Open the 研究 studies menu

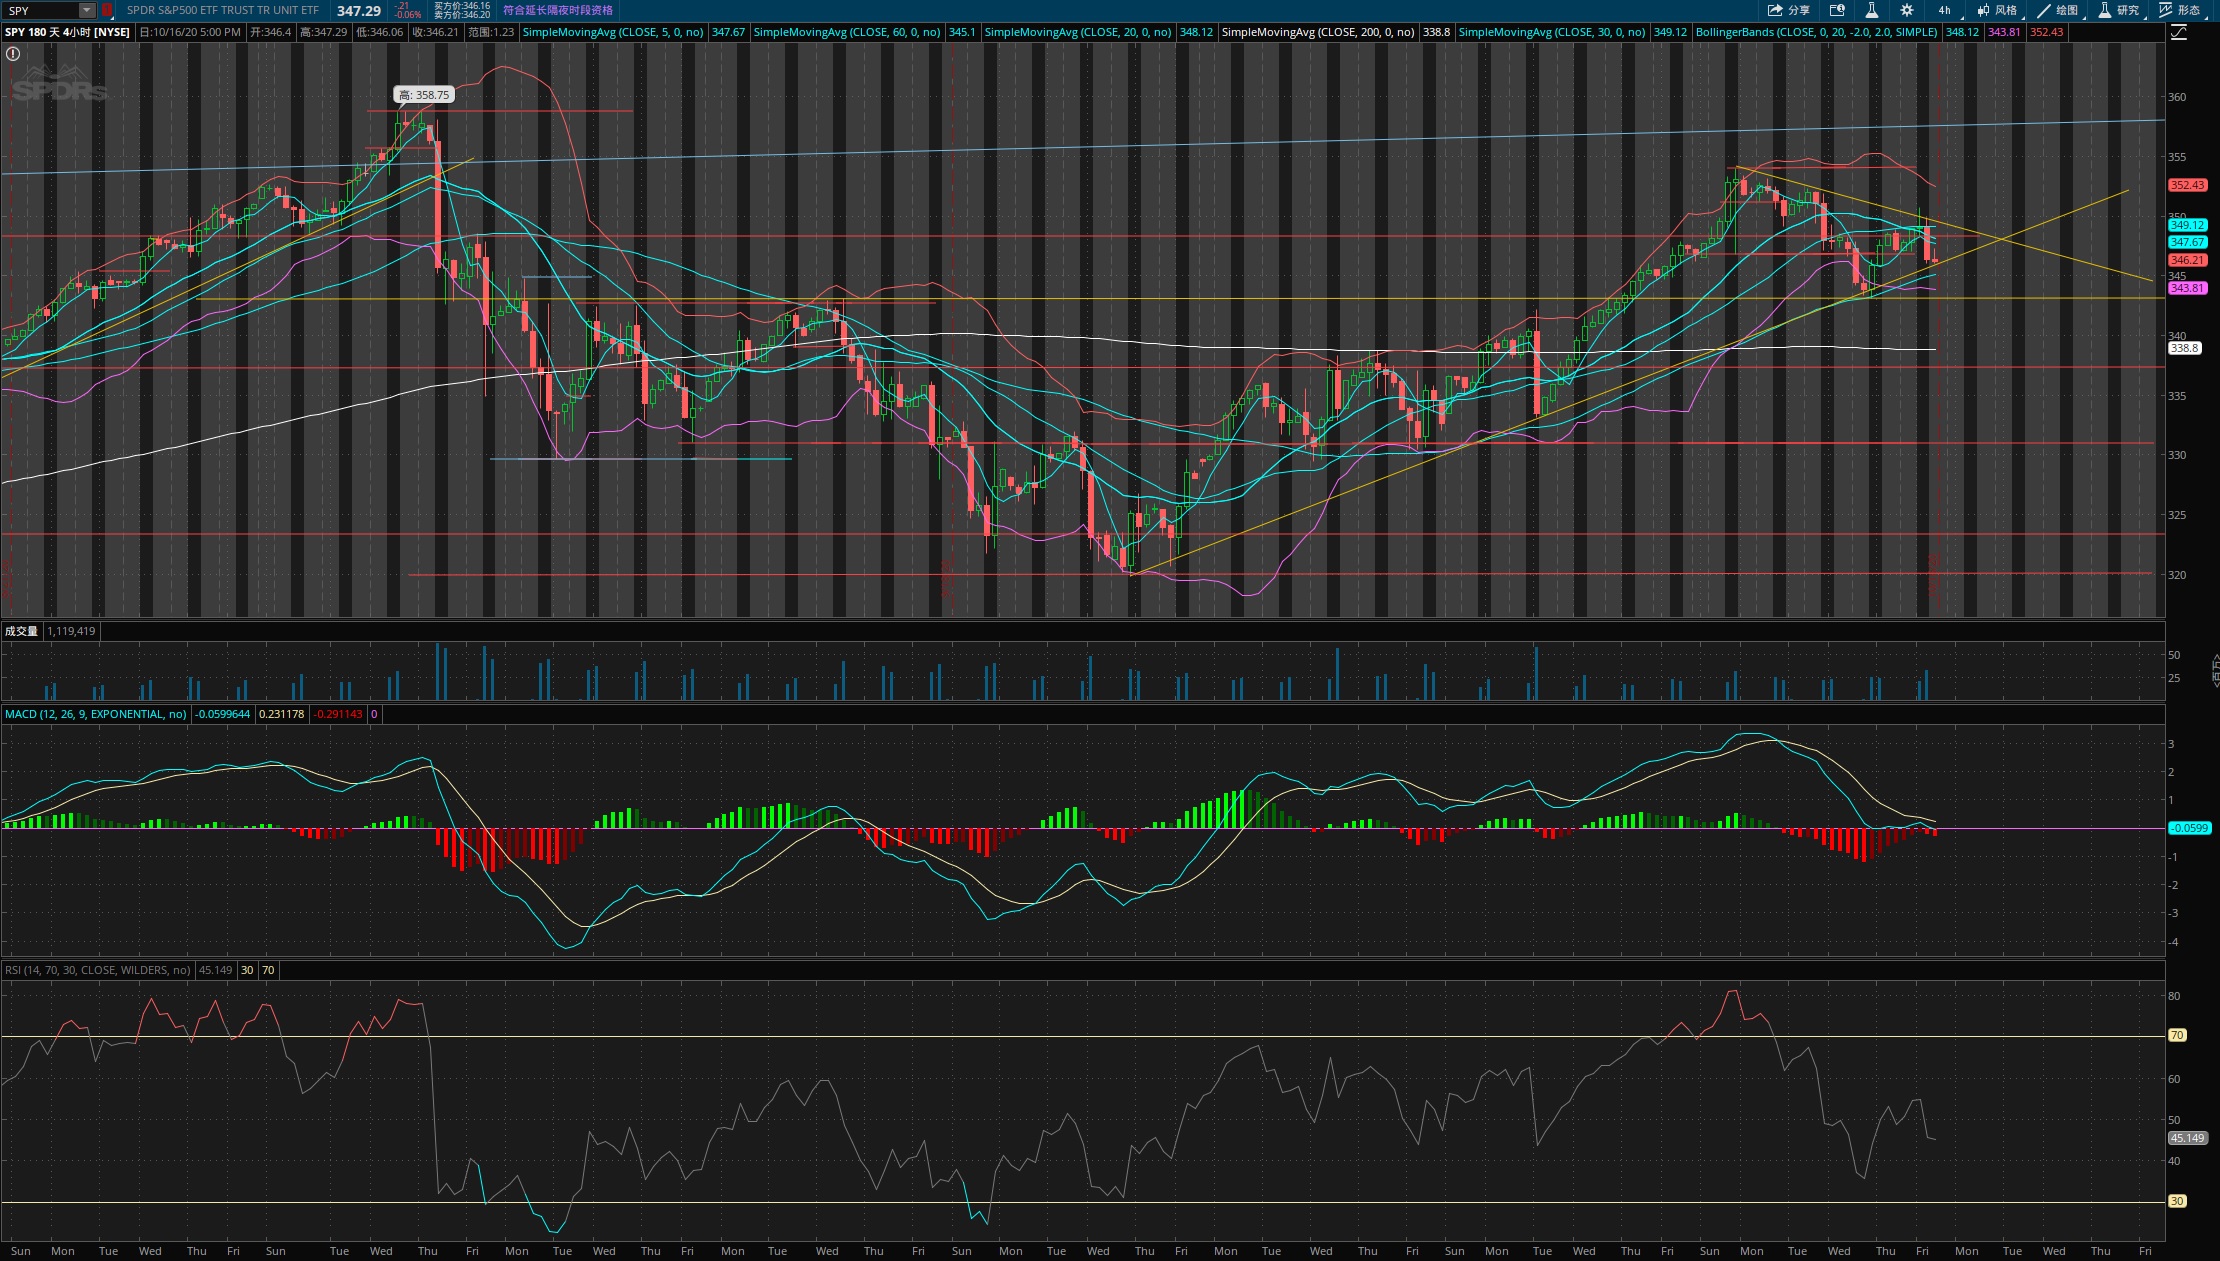[x=2118, y=10]
